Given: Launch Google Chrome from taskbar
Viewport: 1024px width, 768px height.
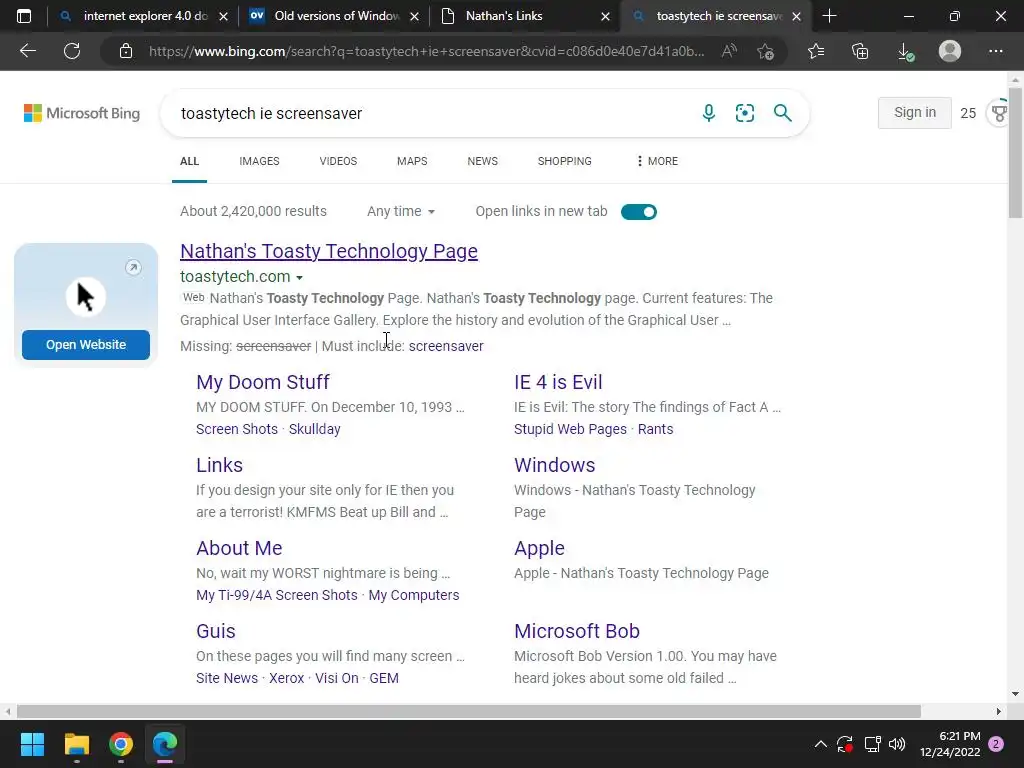Looking at the screenshot, I should click(121, 744).
